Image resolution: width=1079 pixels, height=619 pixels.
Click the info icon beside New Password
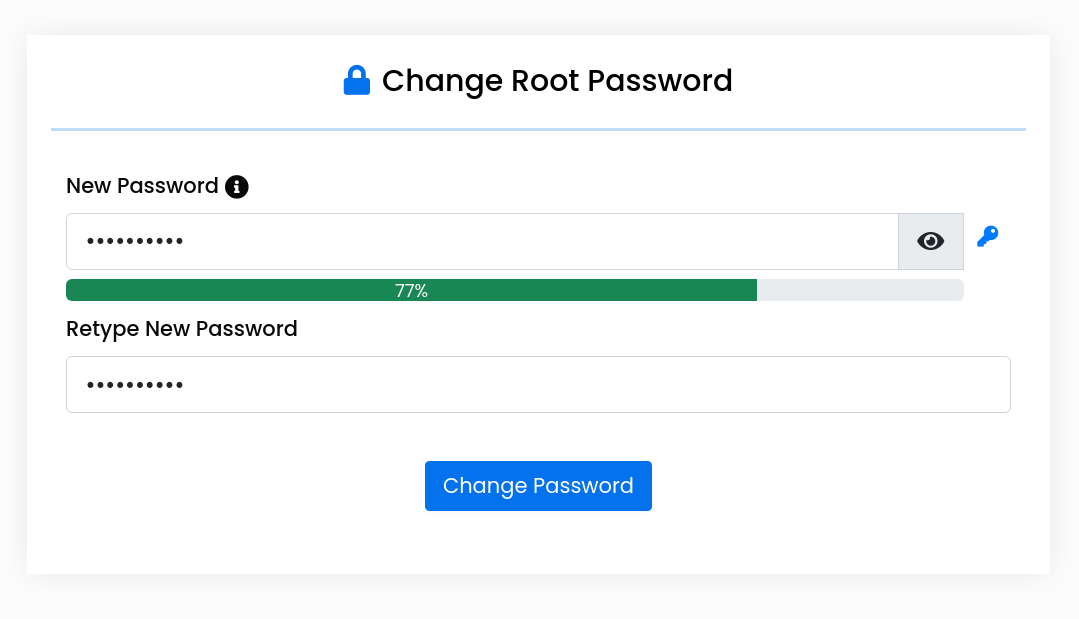pyautogui.click(x=237, y=186)
